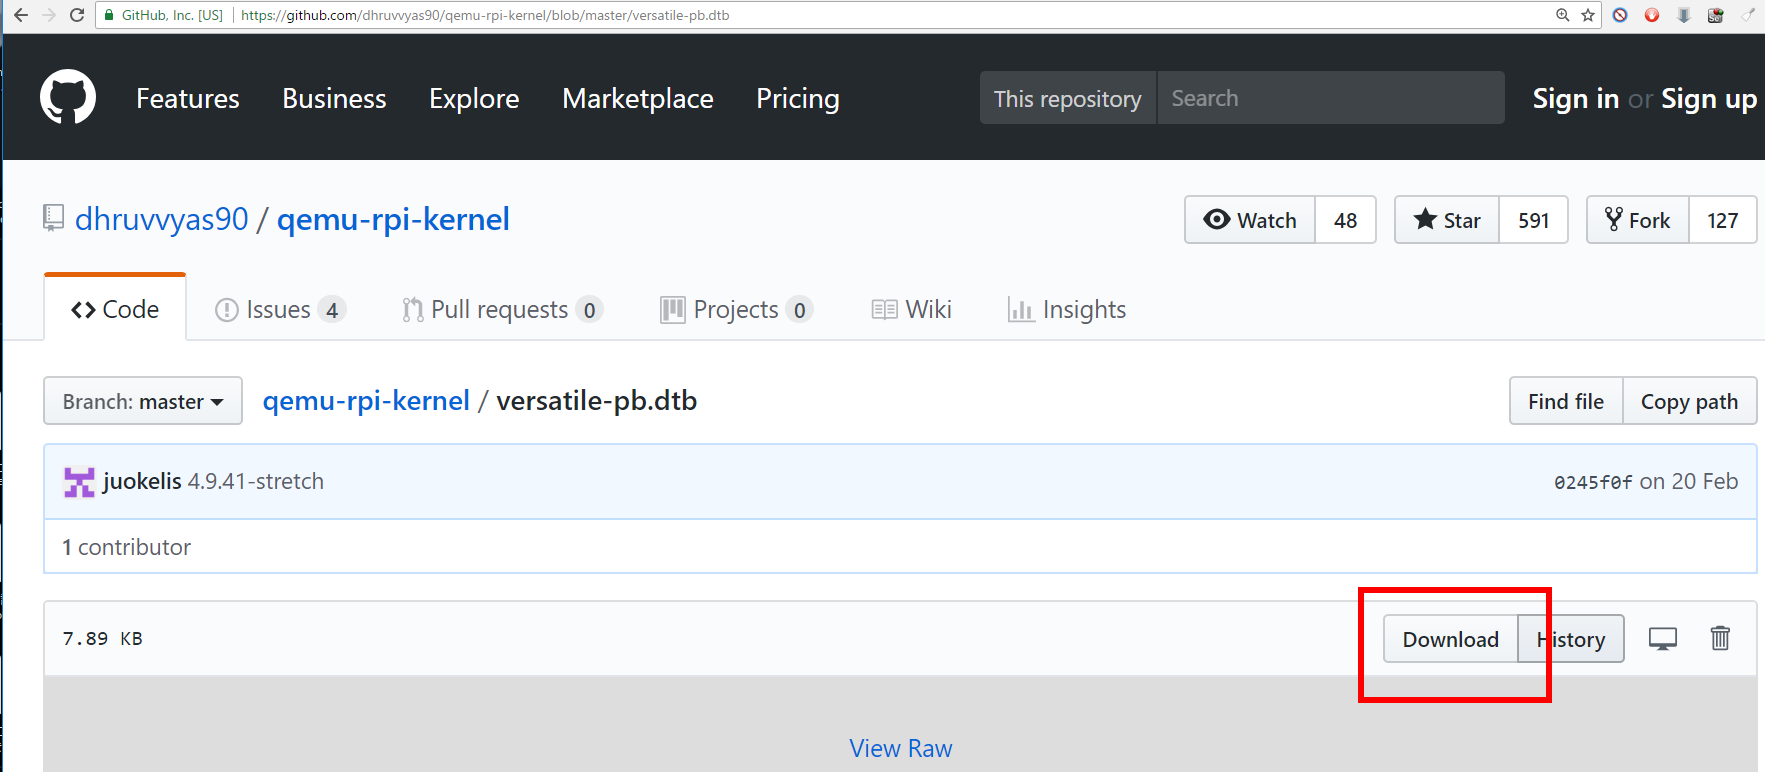
Task: Open the Projects tab
Action: point(737,310)
